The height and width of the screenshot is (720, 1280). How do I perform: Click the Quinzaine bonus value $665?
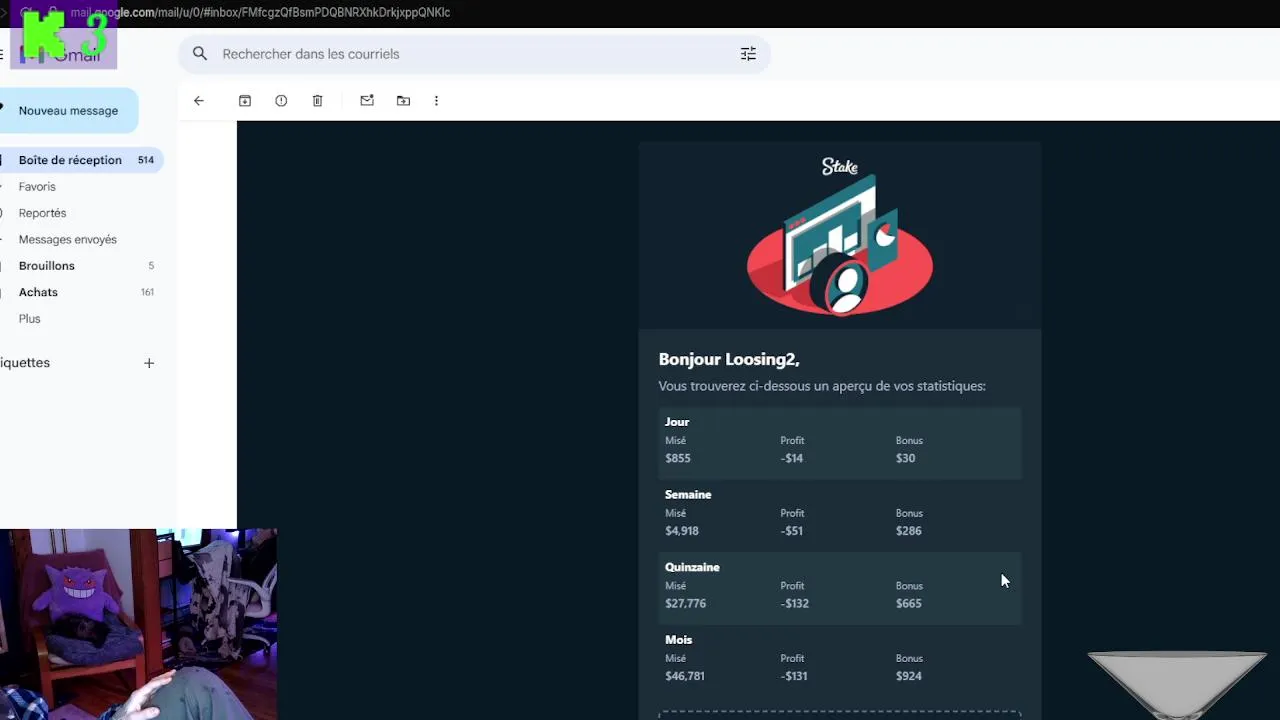point(908,604)
